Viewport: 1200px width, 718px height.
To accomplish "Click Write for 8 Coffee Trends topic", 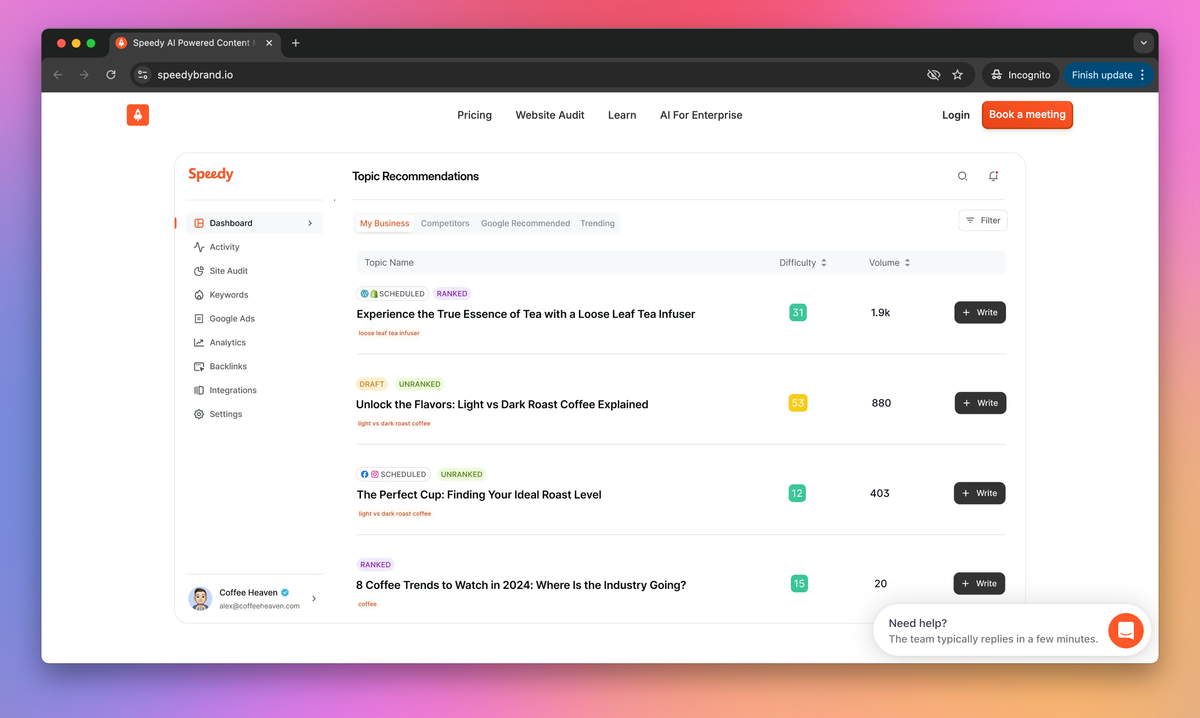I will (980, 583).
